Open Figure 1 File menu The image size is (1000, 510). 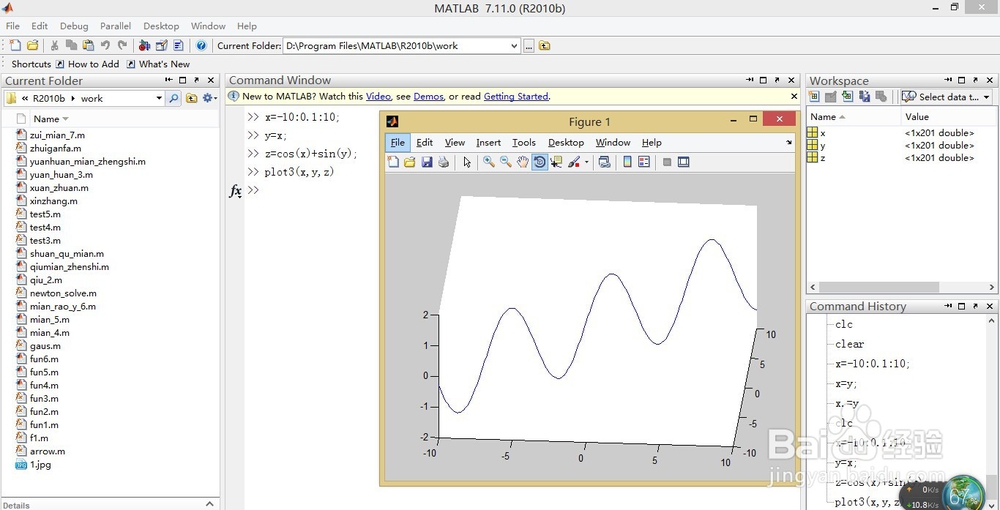397,142
